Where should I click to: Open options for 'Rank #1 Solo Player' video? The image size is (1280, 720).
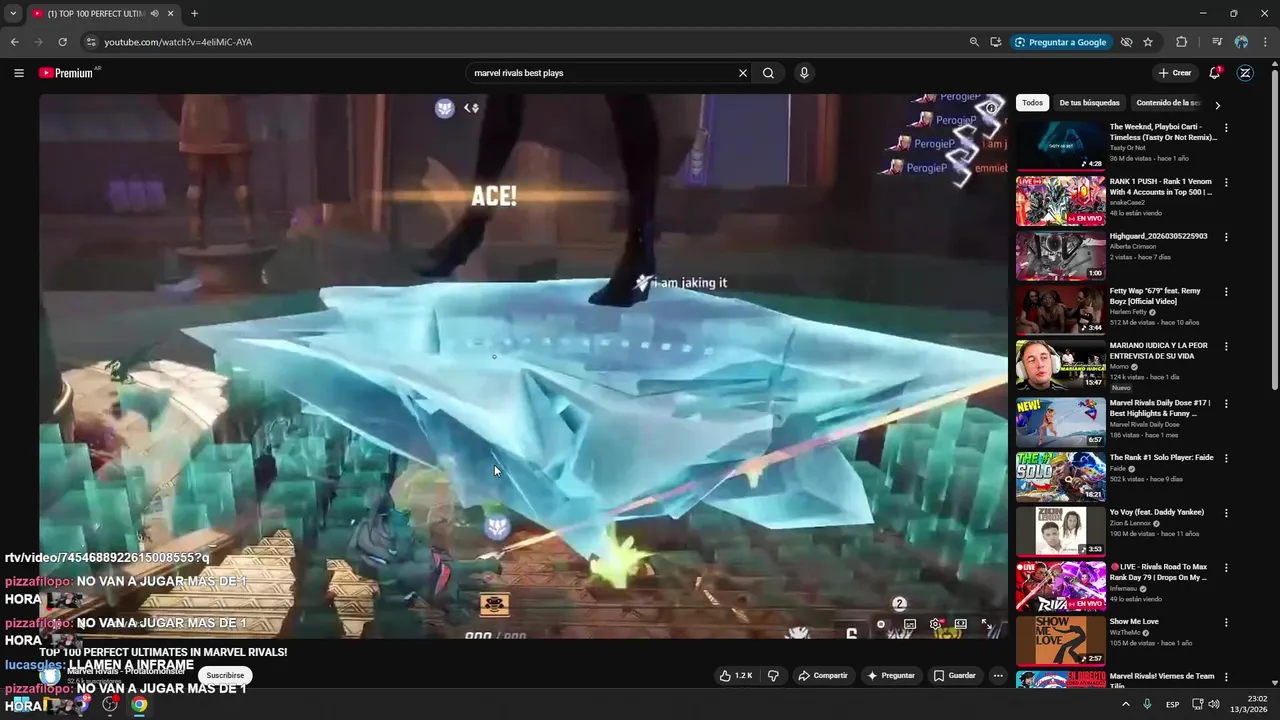tap(1226, 459)
